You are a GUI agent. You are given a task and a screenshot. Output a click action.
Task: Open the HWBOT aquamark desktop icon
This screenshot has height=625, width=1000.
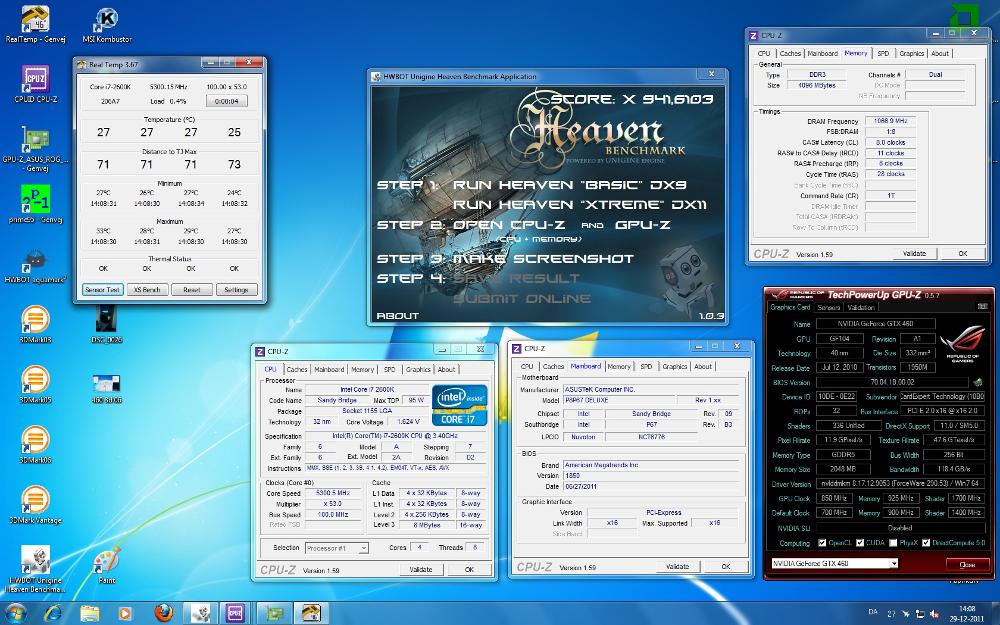tap(35, 265)
